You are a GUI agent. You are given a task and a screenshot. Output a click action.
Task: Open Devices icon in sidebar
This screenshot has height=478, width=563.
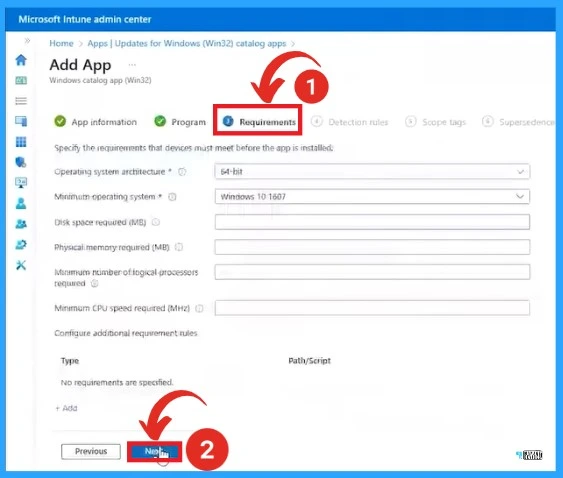pyautogui.click(x=21, y=121)
